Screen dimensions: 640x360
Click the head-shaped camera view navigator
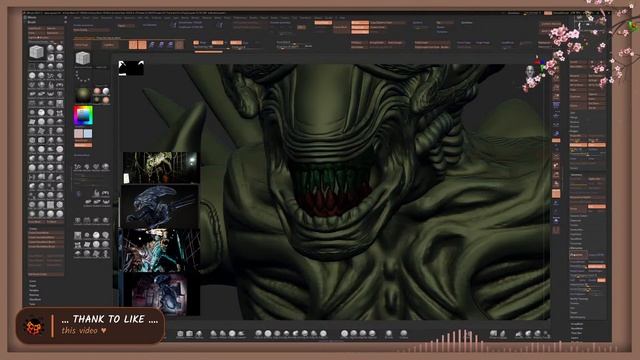coord(530,72)
